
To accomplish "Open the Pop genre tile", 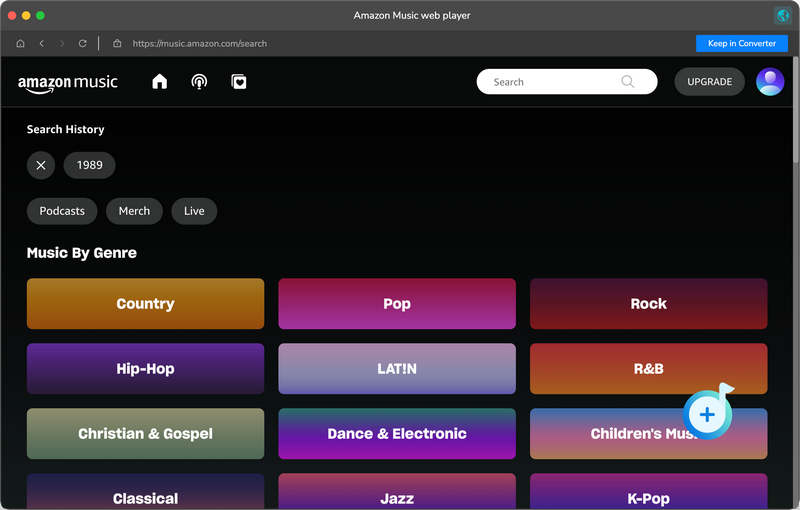I will [397, 303].
